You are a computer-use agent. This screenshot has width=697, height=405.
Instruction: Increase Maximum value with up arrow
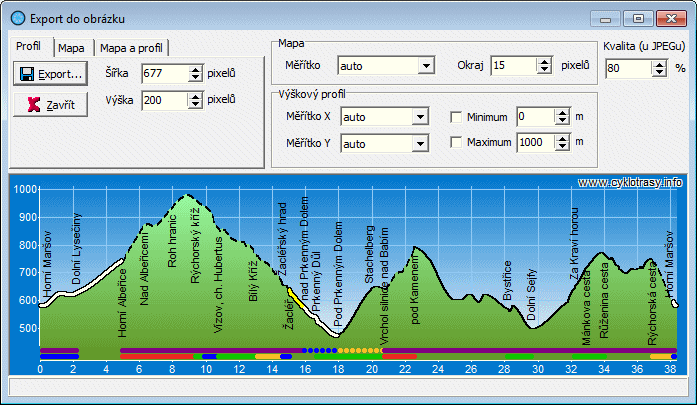562,139
